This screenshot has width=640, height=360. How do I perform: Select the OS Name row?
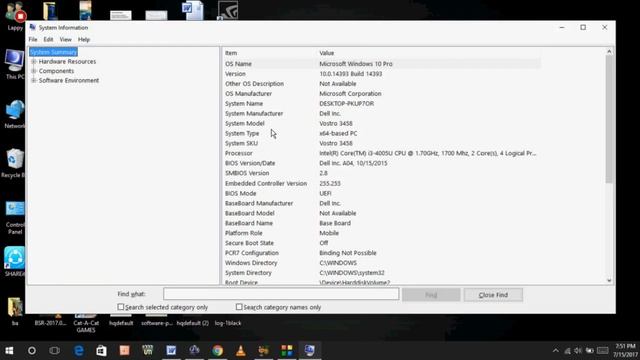pyautogui.click(x=382, y=64)
